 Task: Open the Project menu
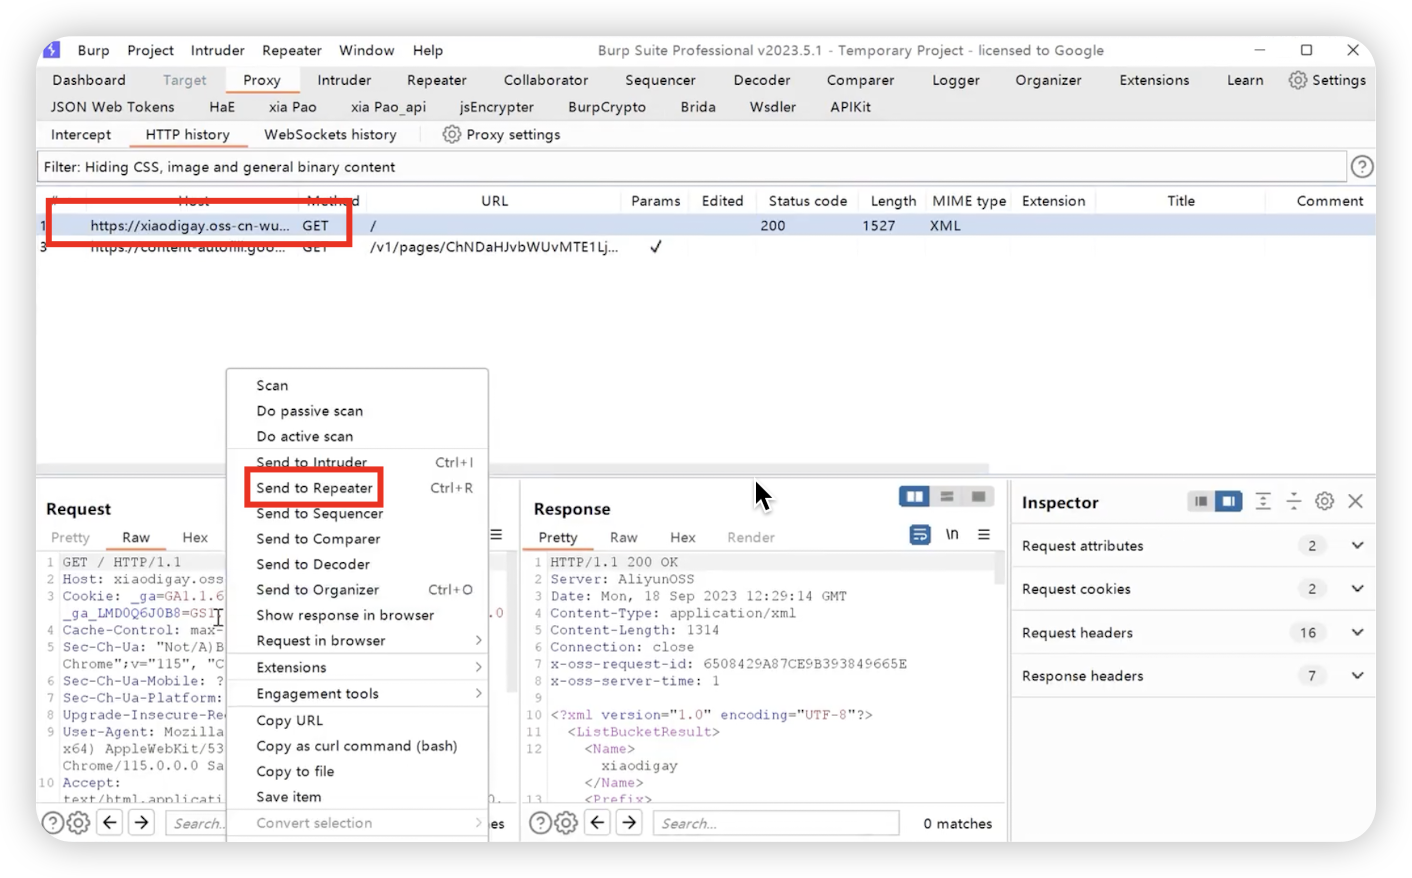pyautogui.click(x=150, y=50)
